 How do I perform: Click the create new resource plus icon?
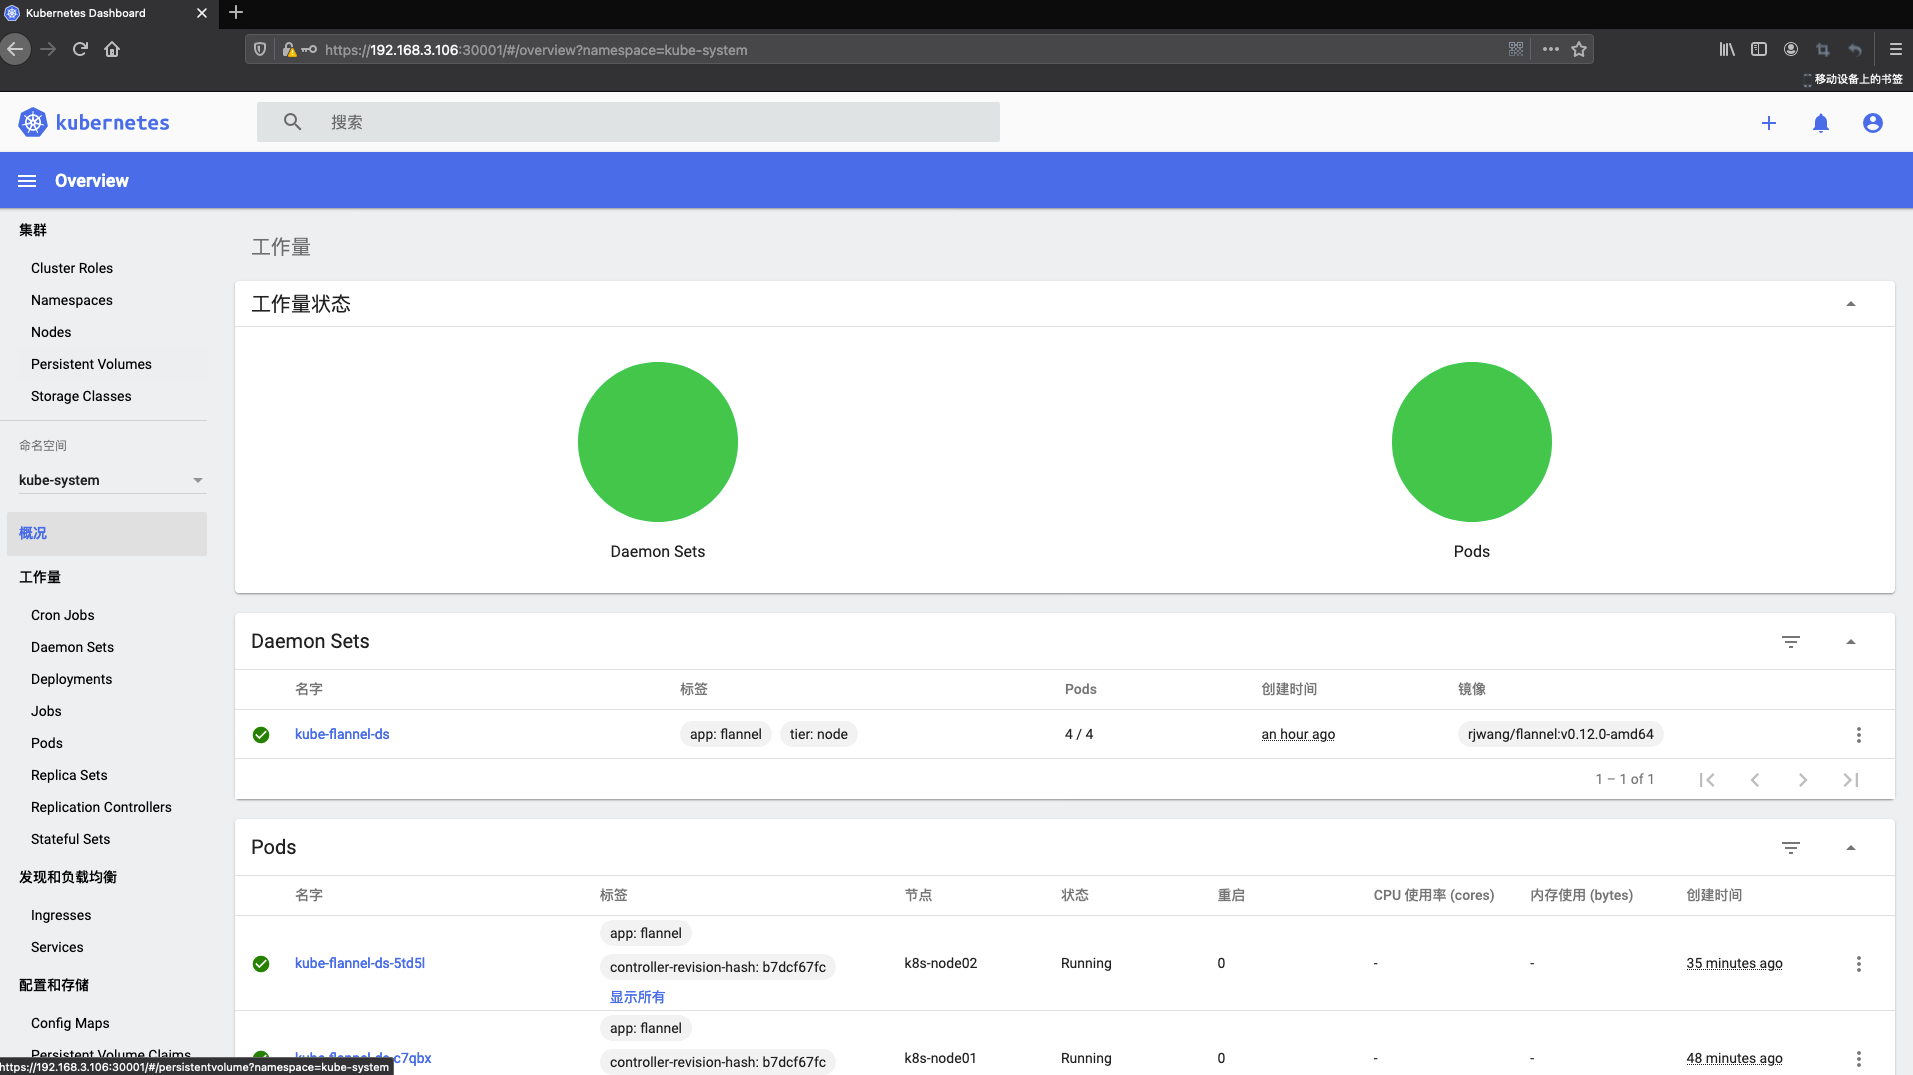(1769, 122)
